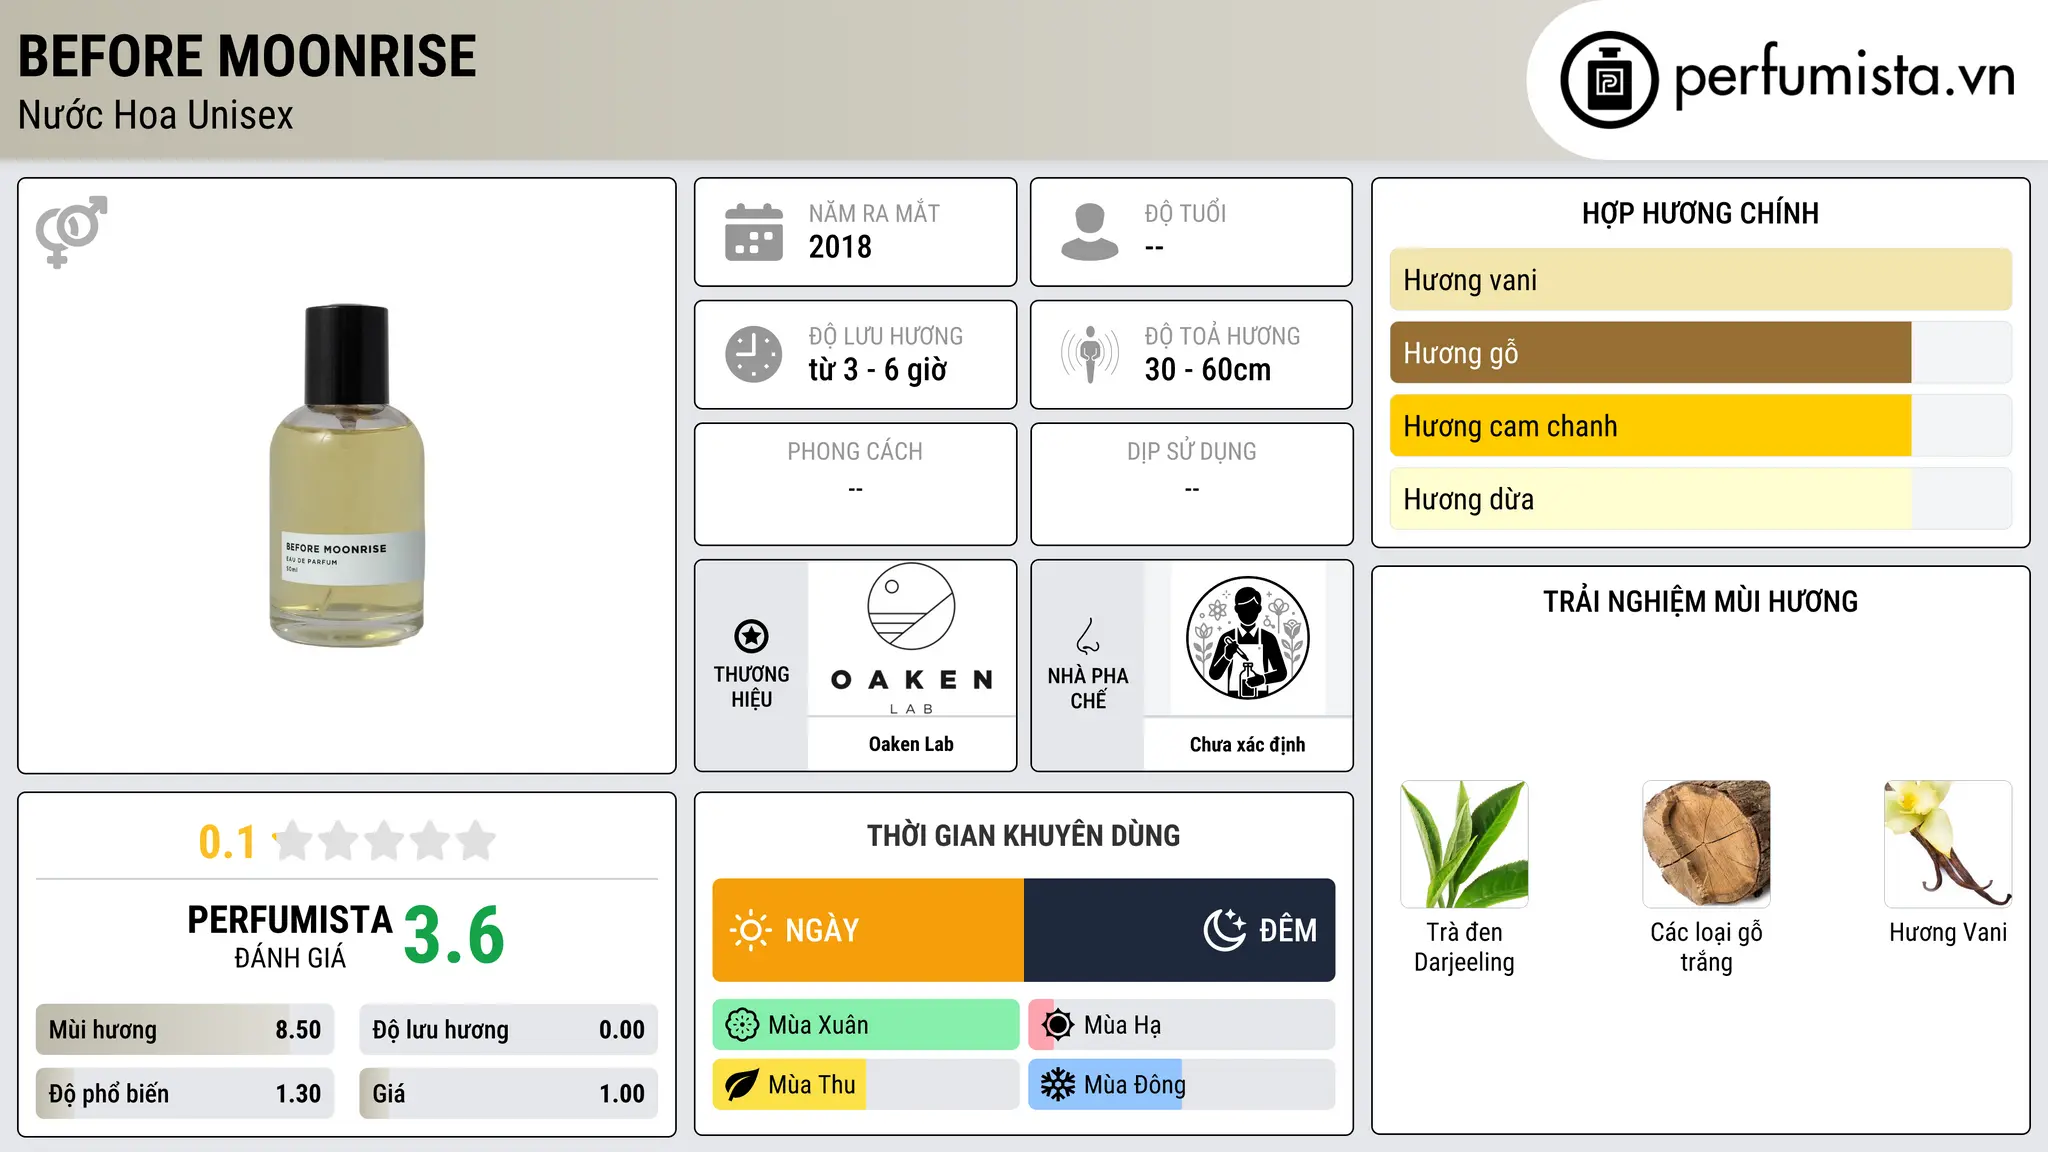Open the Các loại gỗ trắng note image
The height and width of the screenshot is (1152, 2048).
point(1706,844)
